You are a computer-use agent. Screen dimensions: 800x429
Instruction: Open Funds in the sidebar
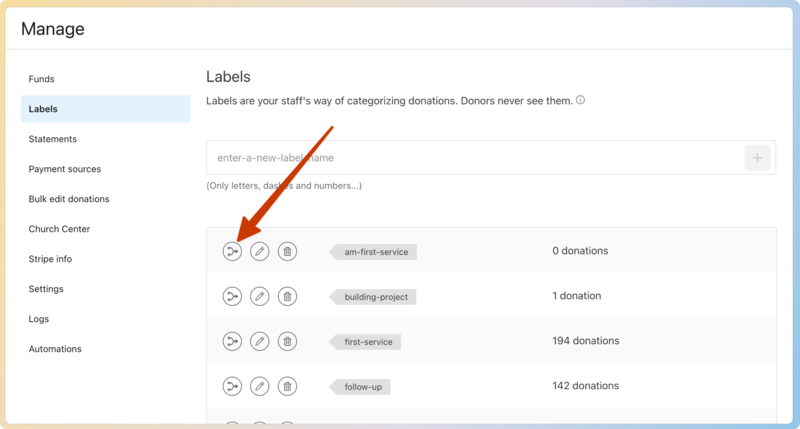42,79
